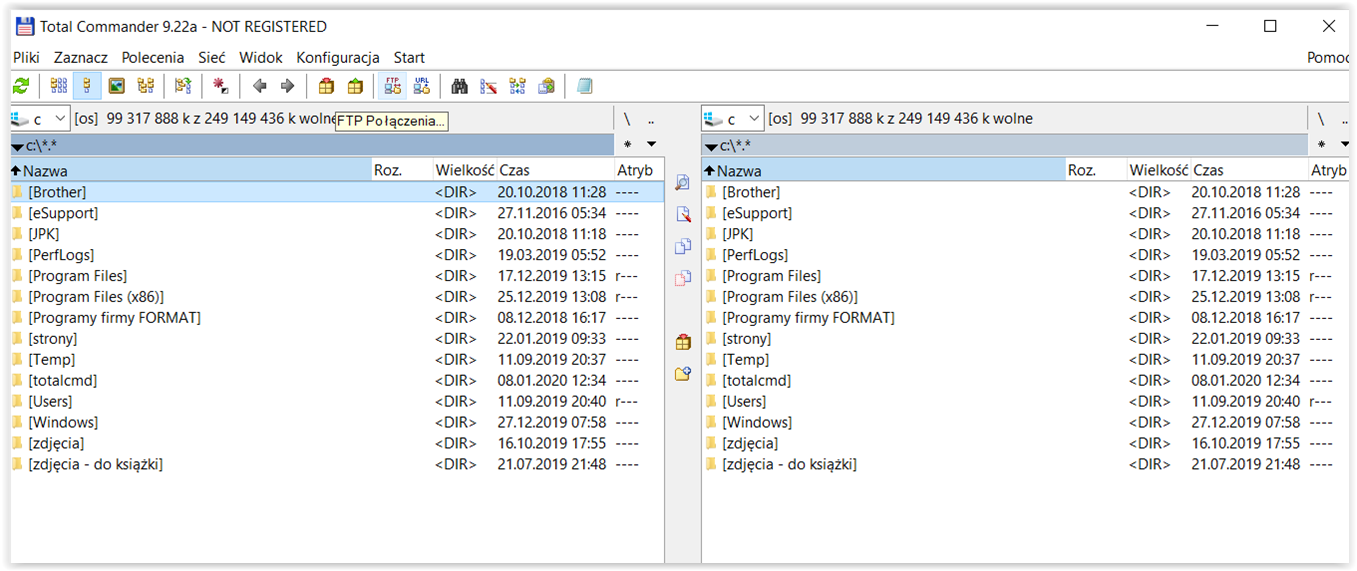This screenshot has height=571, width=1357.
Task: Click the multi-rename tool icon
Action: point(488,87)
